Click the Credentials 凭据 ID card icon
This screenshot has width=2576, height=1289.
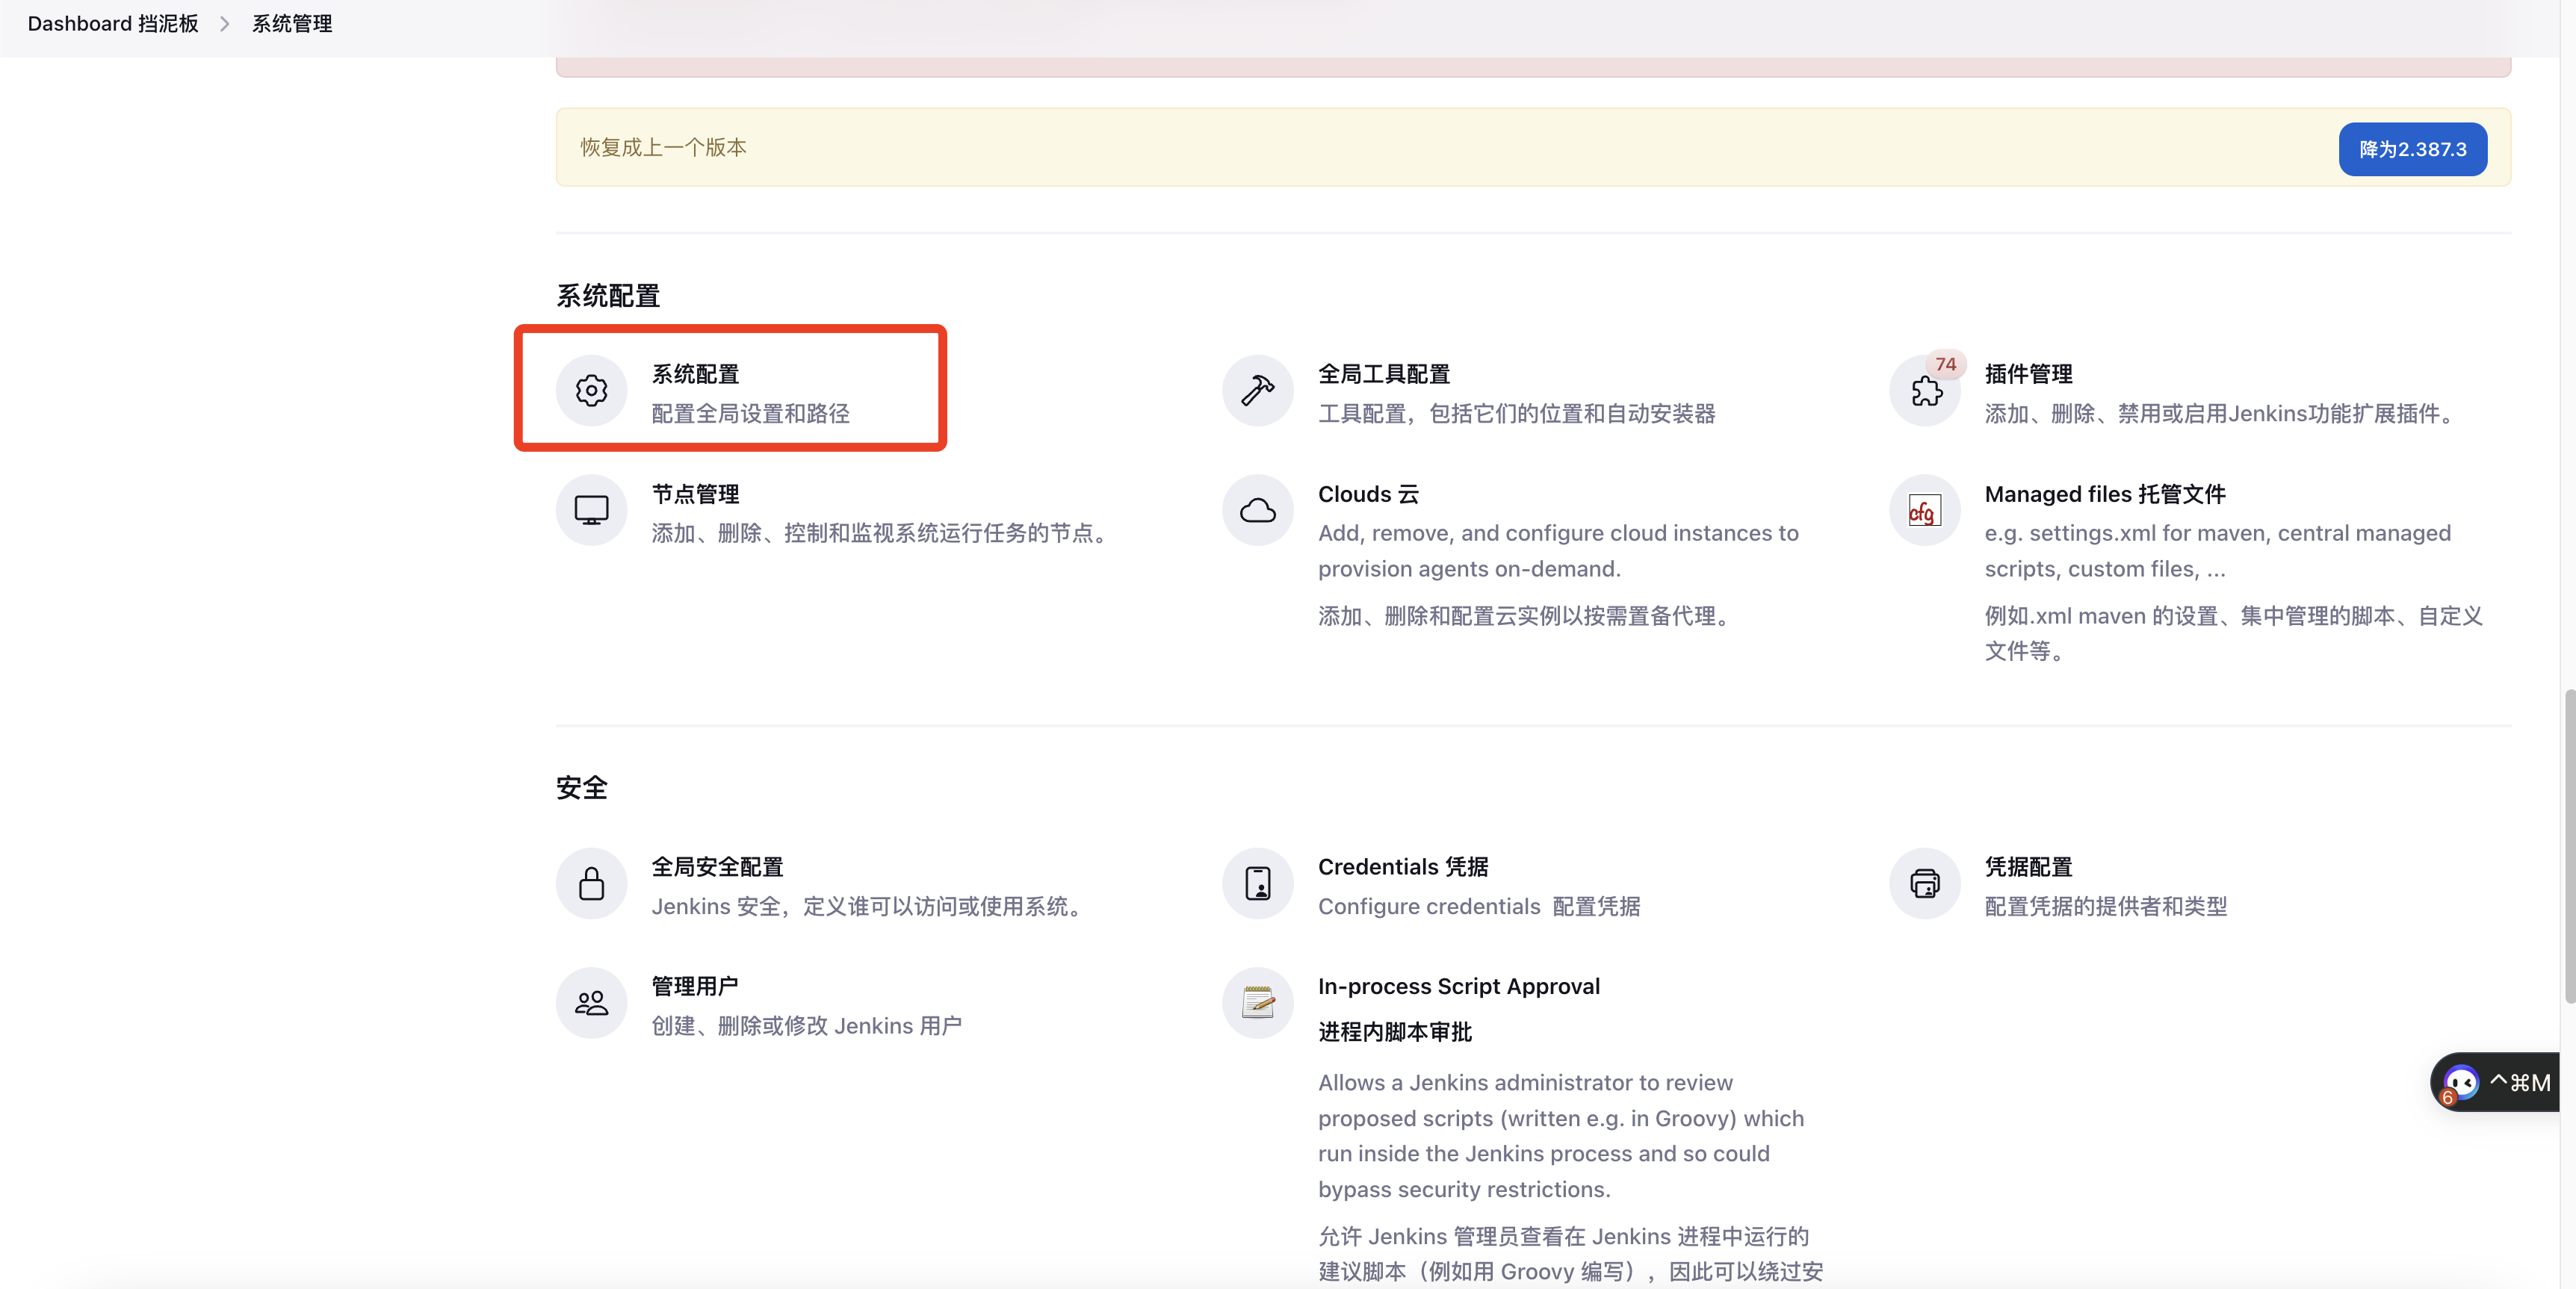click(1257, 883)
